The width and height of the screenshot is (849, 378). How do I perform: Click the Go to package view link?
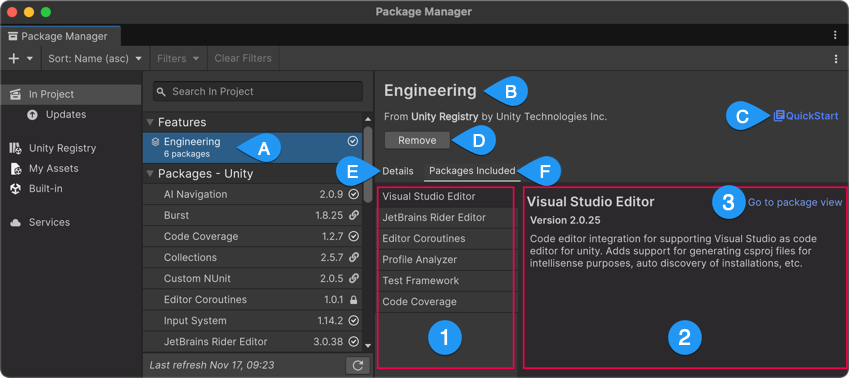click(795, 203)
